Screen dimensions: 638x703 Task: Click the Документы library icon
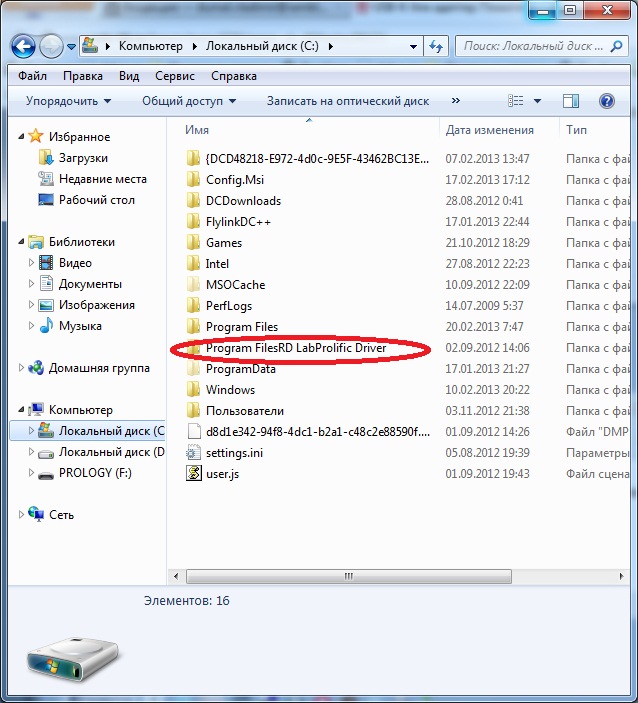click(46, 283)
